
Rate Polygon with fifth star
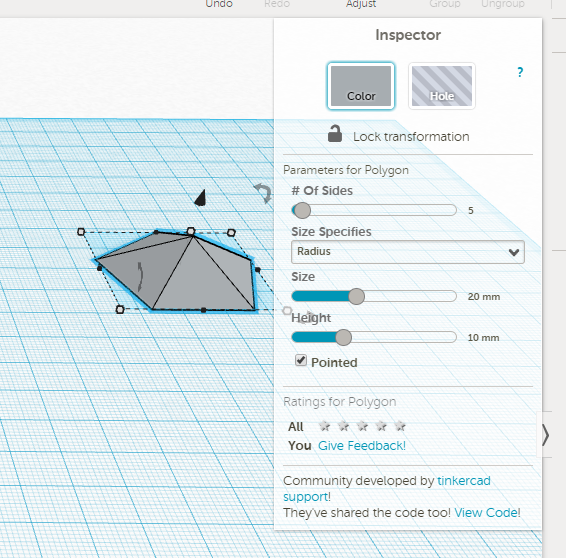(400, 426)
